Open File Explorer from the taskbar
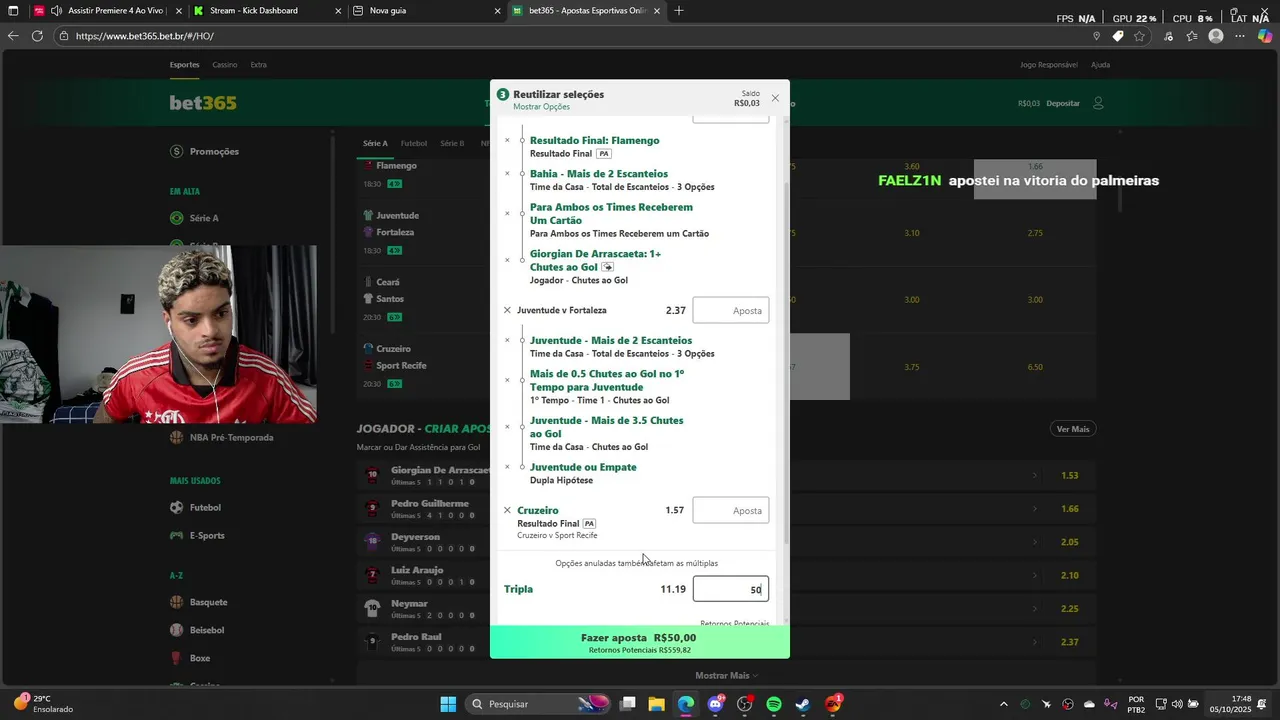 tap(656, 704)
